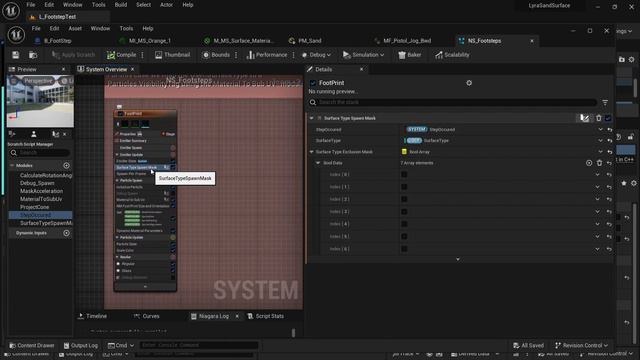Reset the SurfaceType input to default
The height and width of the screenshot is (360, 640).
tap(609, 140)
